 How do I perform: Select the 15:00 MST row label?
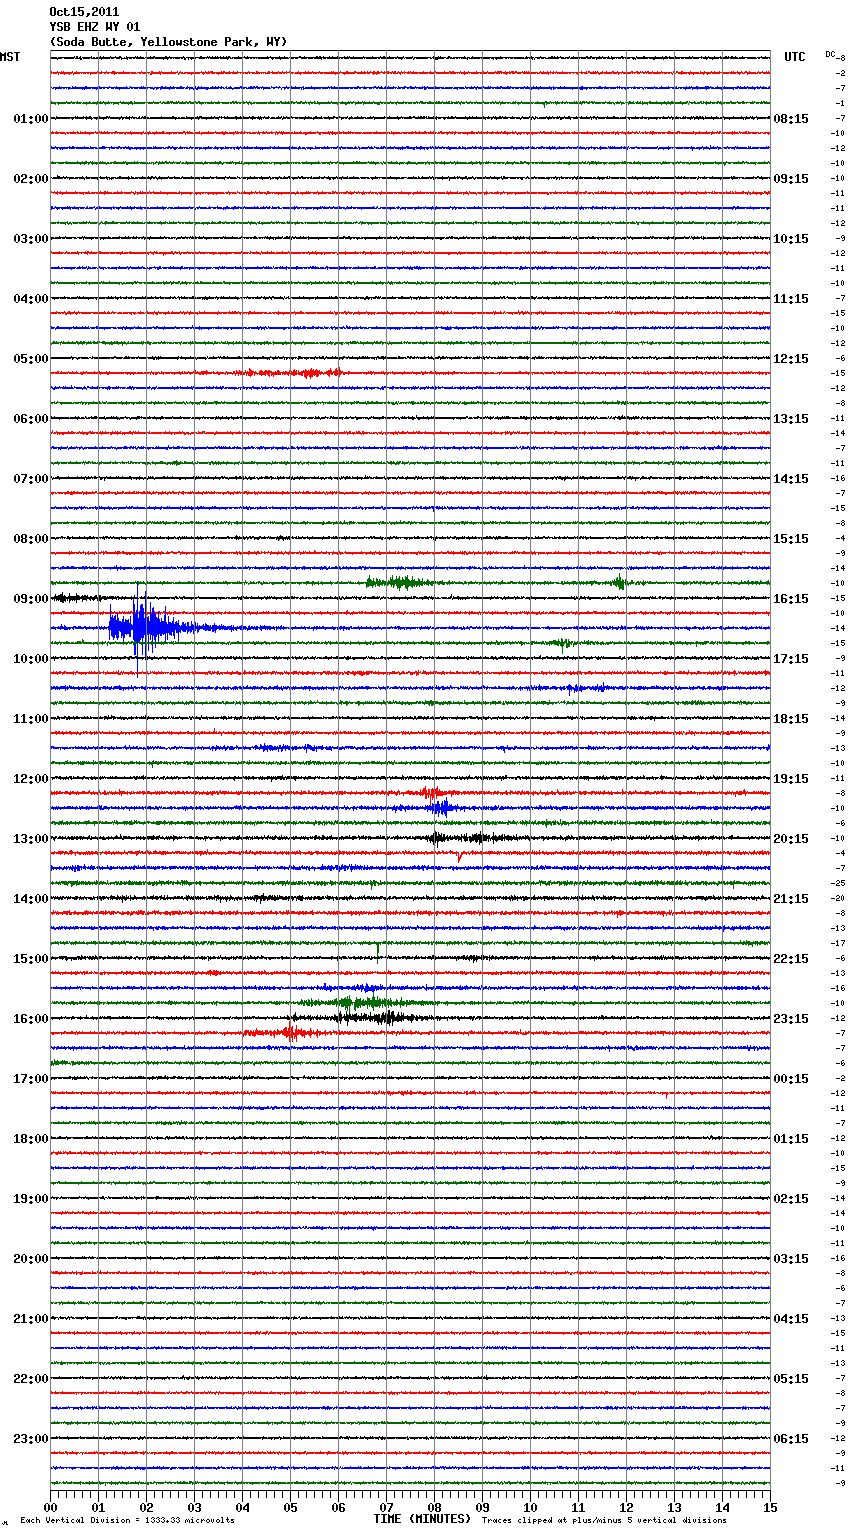pos(31,959)
